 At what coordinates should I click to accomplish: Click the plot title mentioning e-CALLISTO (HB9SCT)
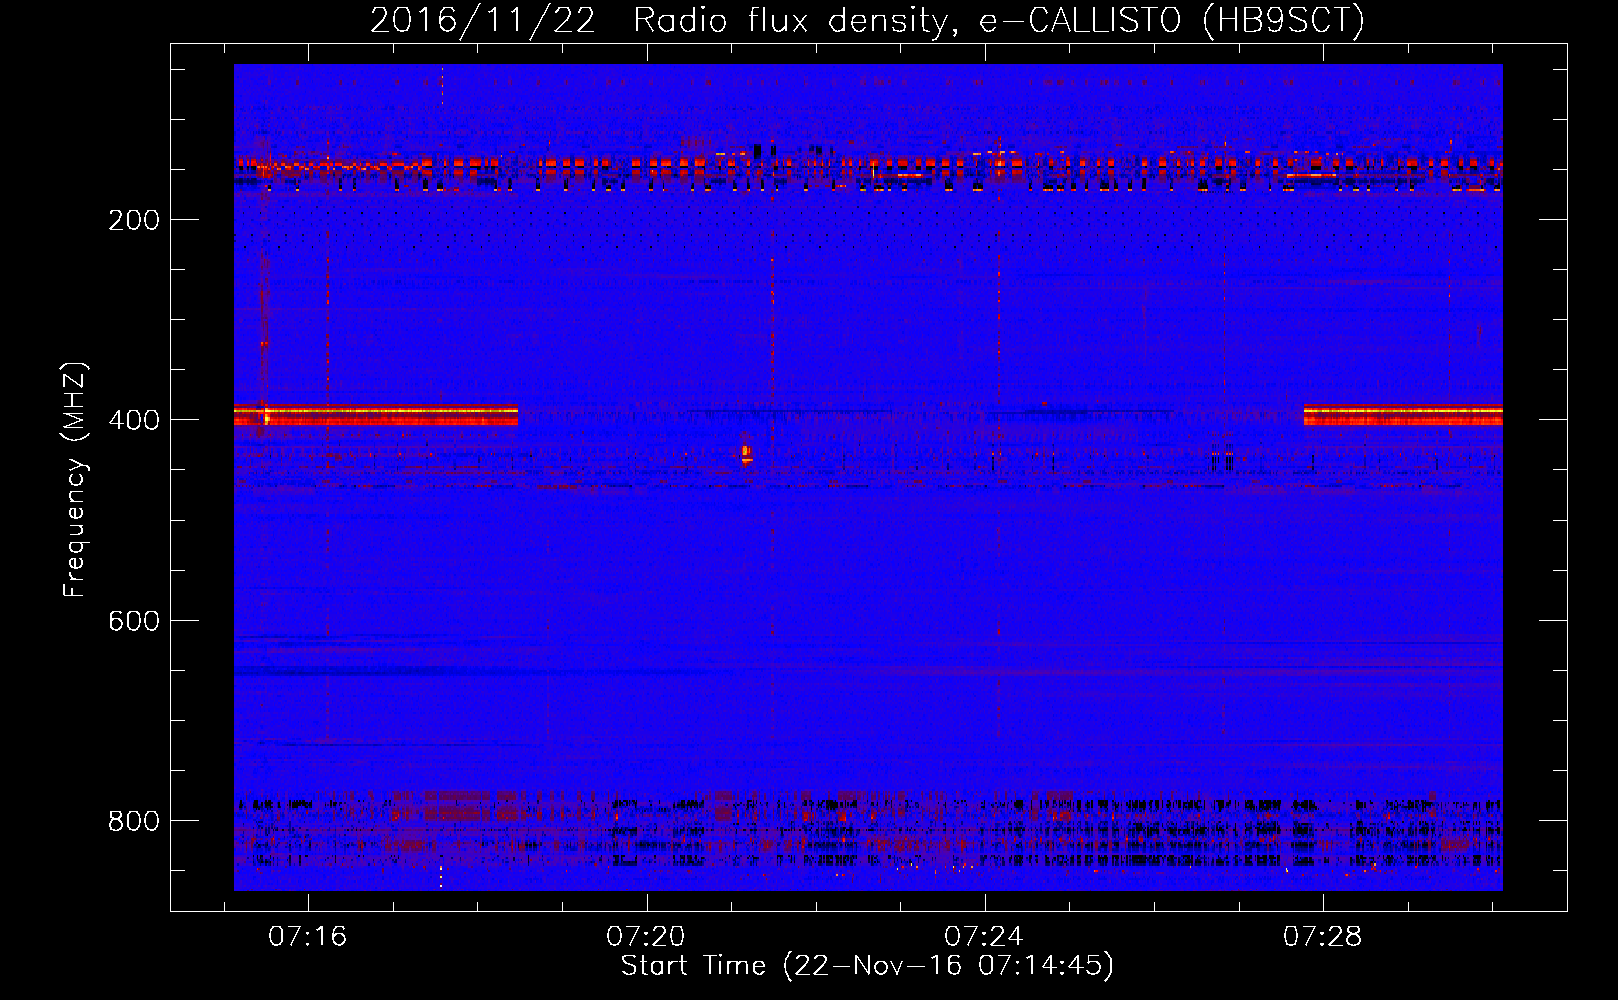click(x=867, y=20)
